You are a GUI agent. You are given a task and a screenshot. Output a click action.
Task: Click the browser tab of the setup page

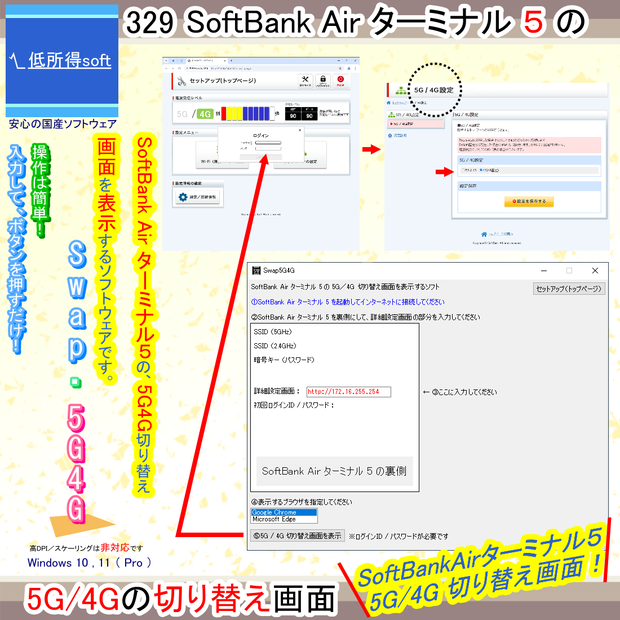[206, 60]
